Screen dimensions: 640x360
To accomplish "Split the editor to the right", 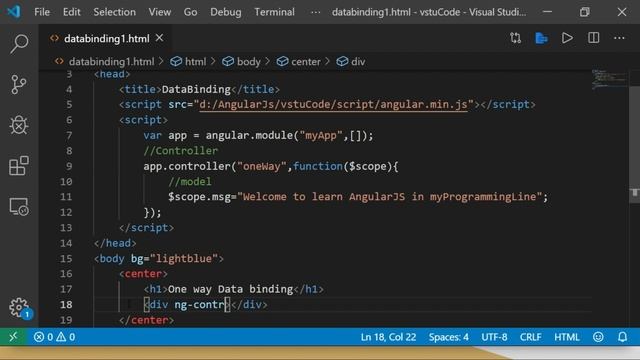I will click(593, 38).
